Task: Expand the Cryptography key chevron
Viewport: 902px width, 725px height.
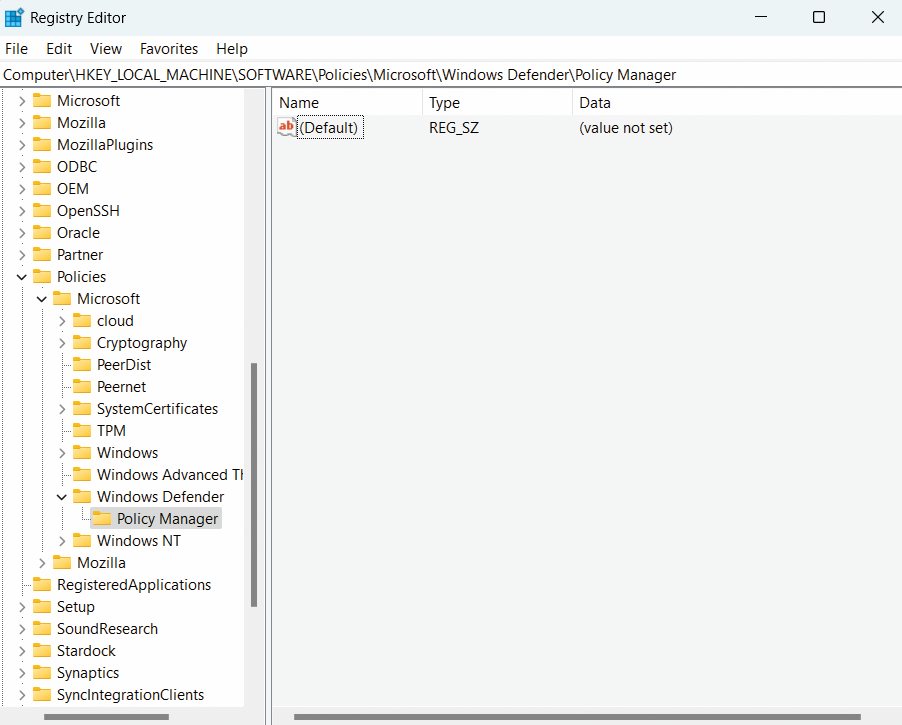Action: click(x=62, y=342)
